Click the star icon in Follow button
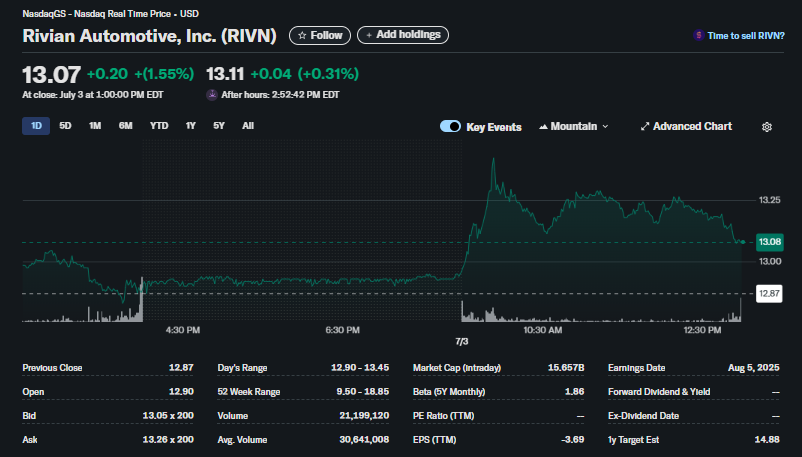 [302, 35]
